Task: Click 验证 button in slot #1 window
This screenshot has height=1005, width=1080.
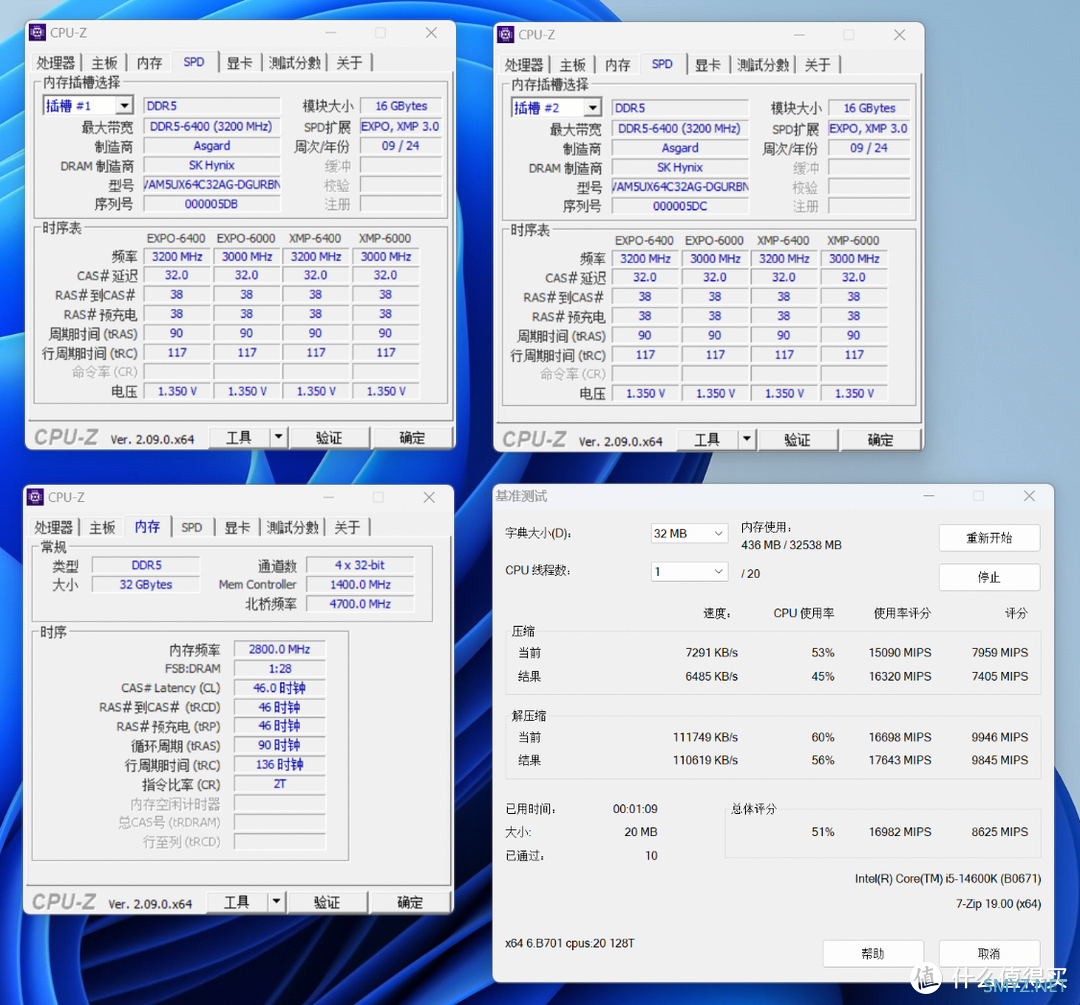Action: [329, 437]
